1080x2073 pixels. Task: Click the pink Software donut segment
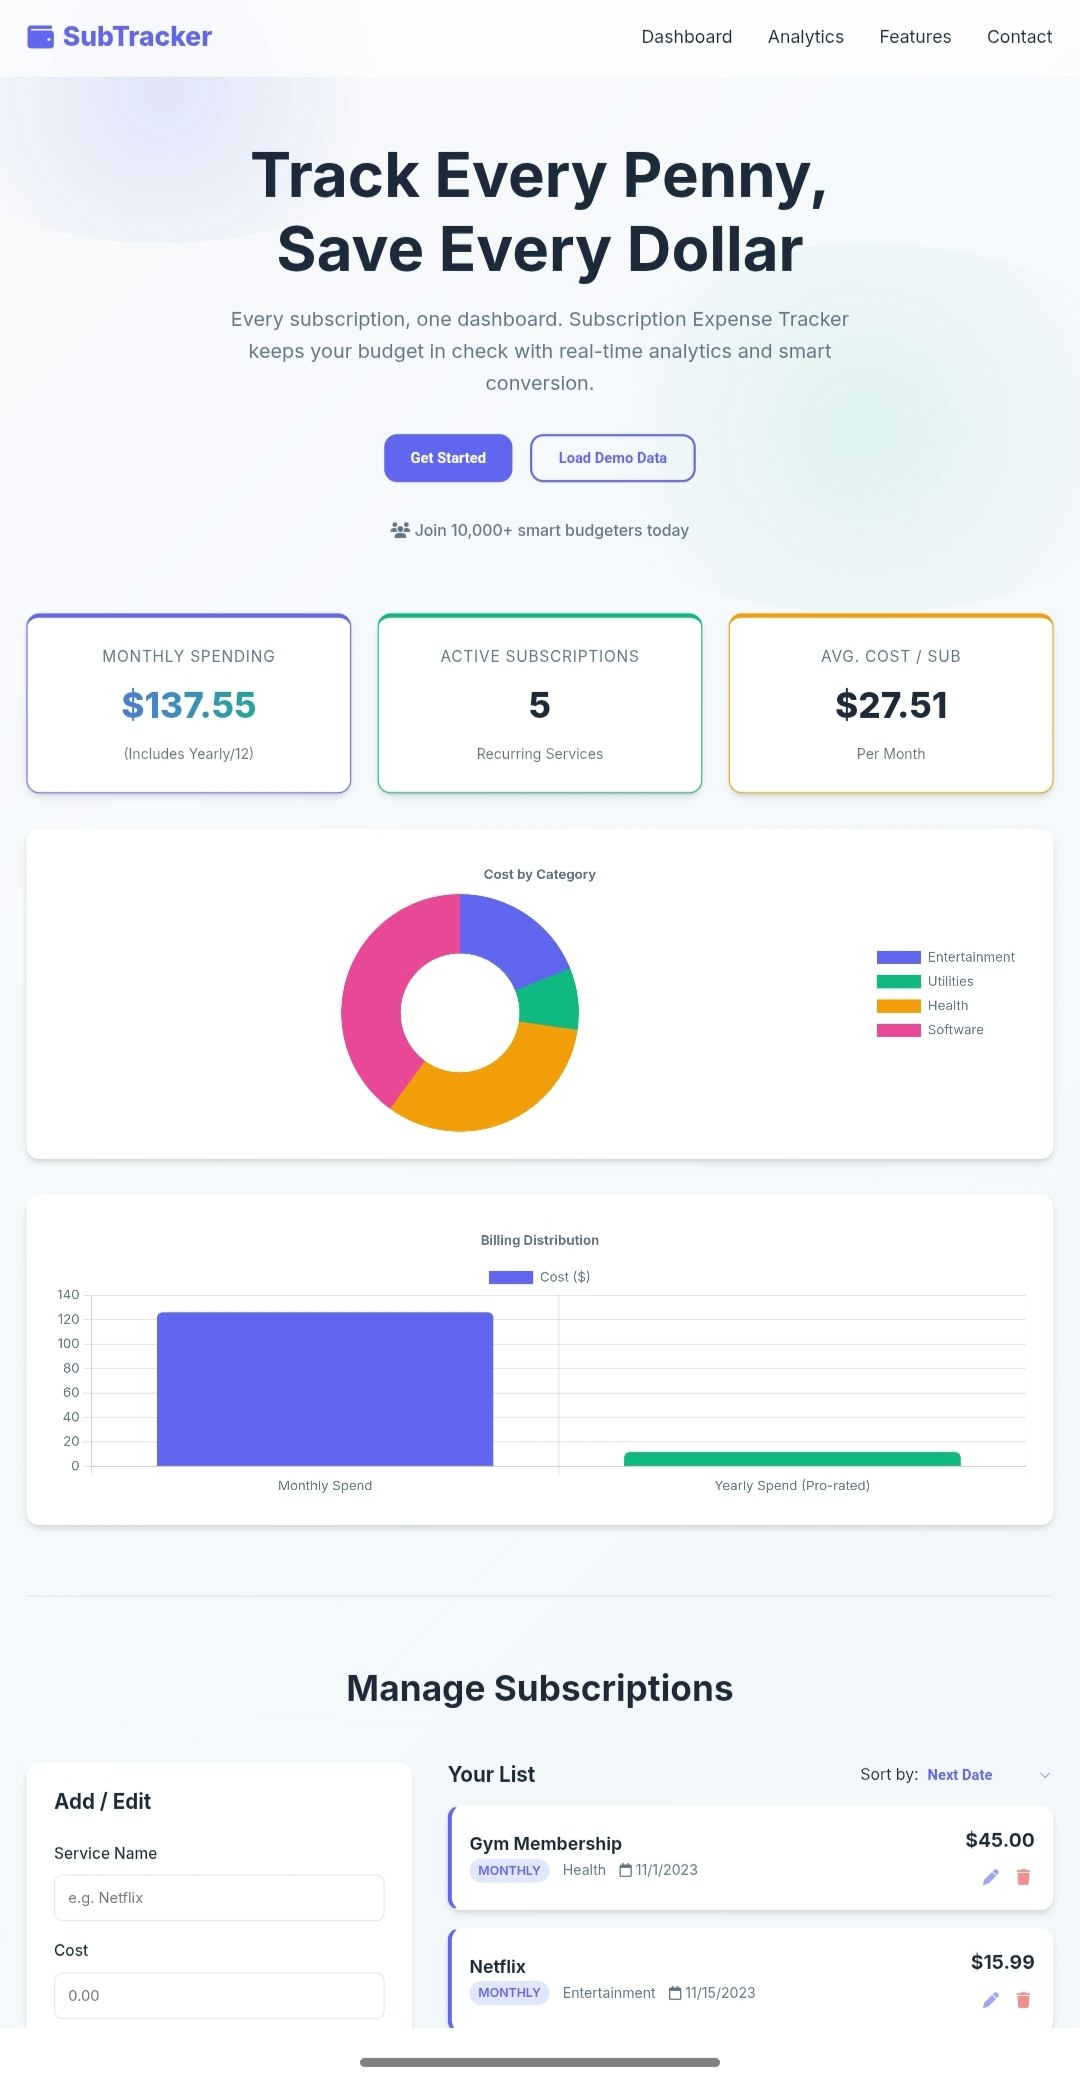pos(375,985)
